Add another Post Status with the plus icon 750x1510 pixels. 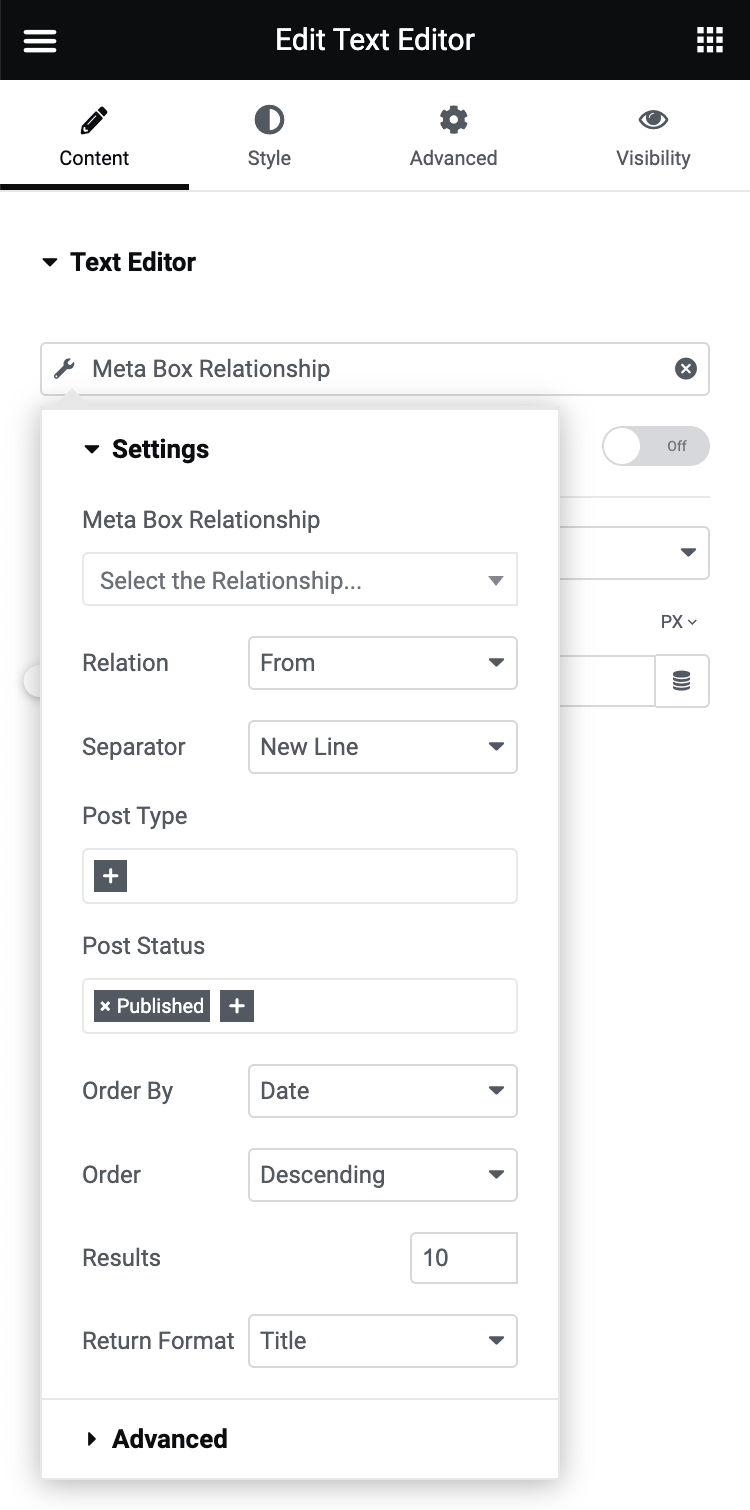click(236, 1007)
